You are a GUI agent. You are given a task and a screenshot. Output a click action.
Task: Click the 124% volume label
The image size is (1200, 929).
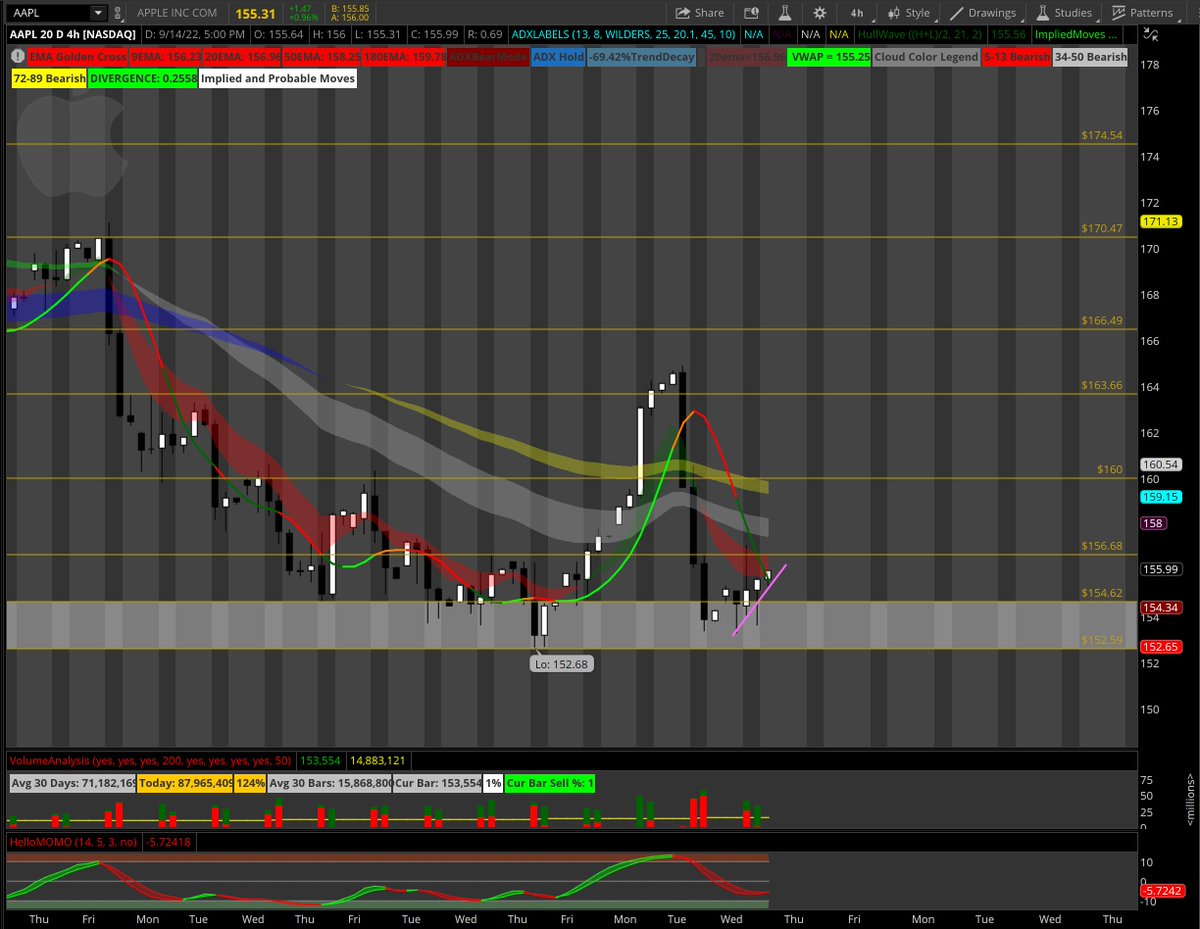(249, 783)
